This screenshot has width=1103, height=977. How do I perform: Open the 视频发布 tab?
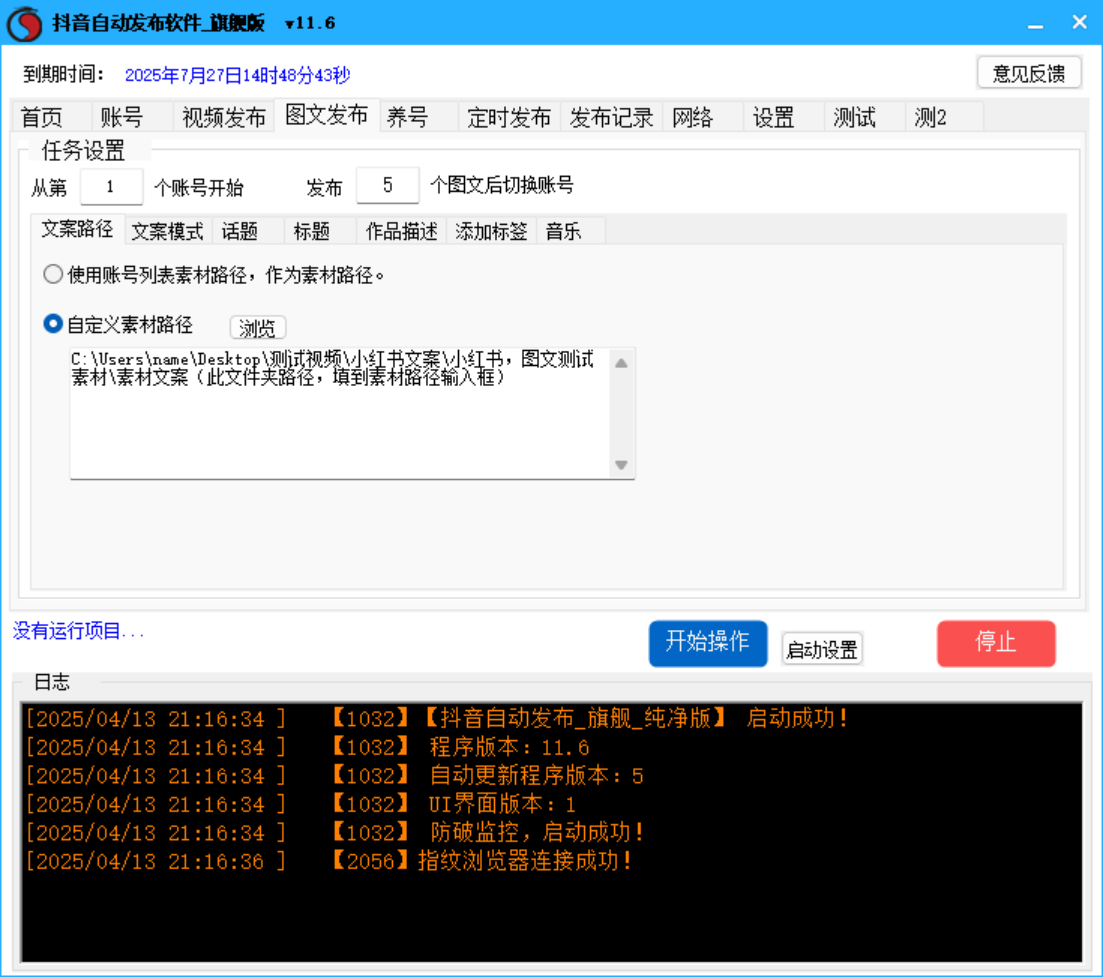[x=224, y=117]
